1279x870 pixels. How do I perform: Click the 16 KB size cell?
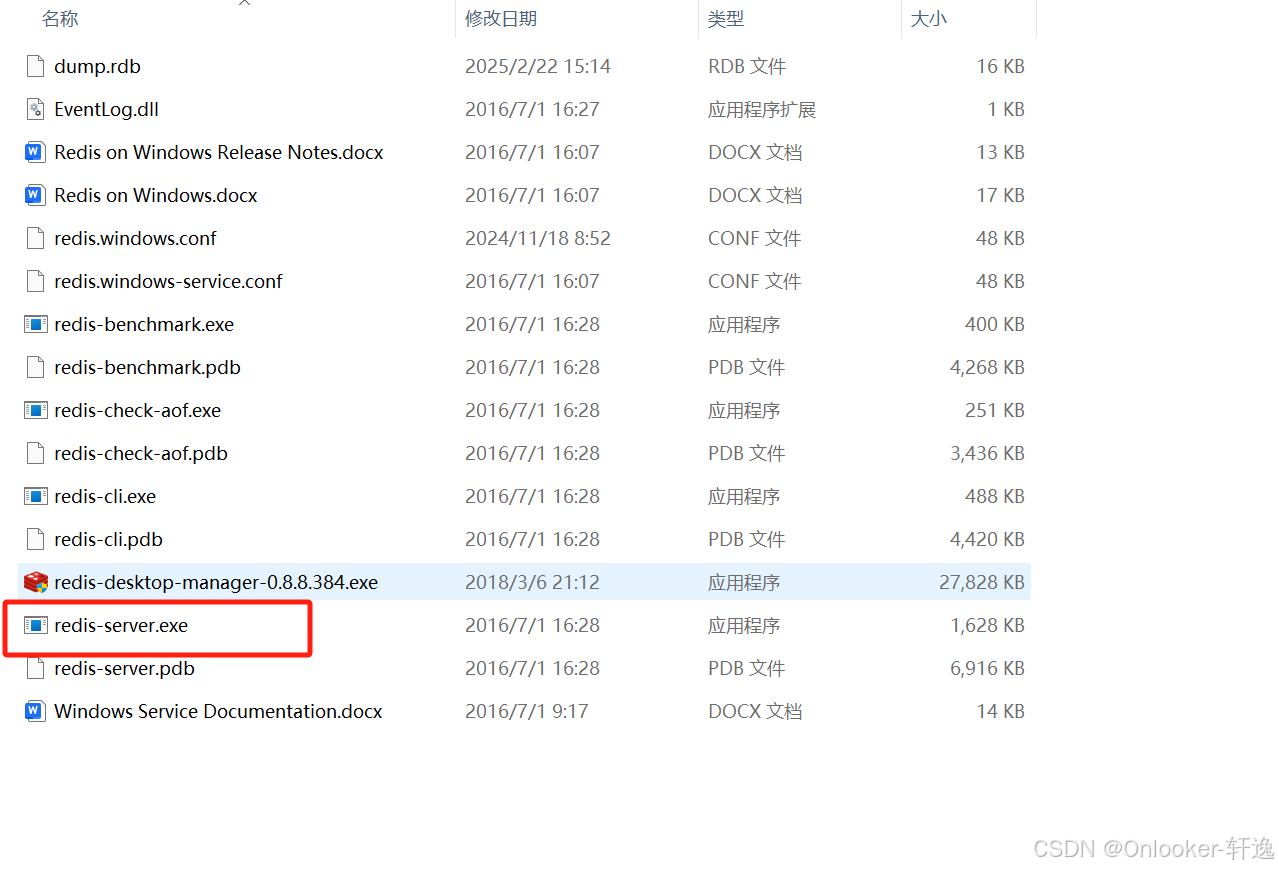point(1001,67)
